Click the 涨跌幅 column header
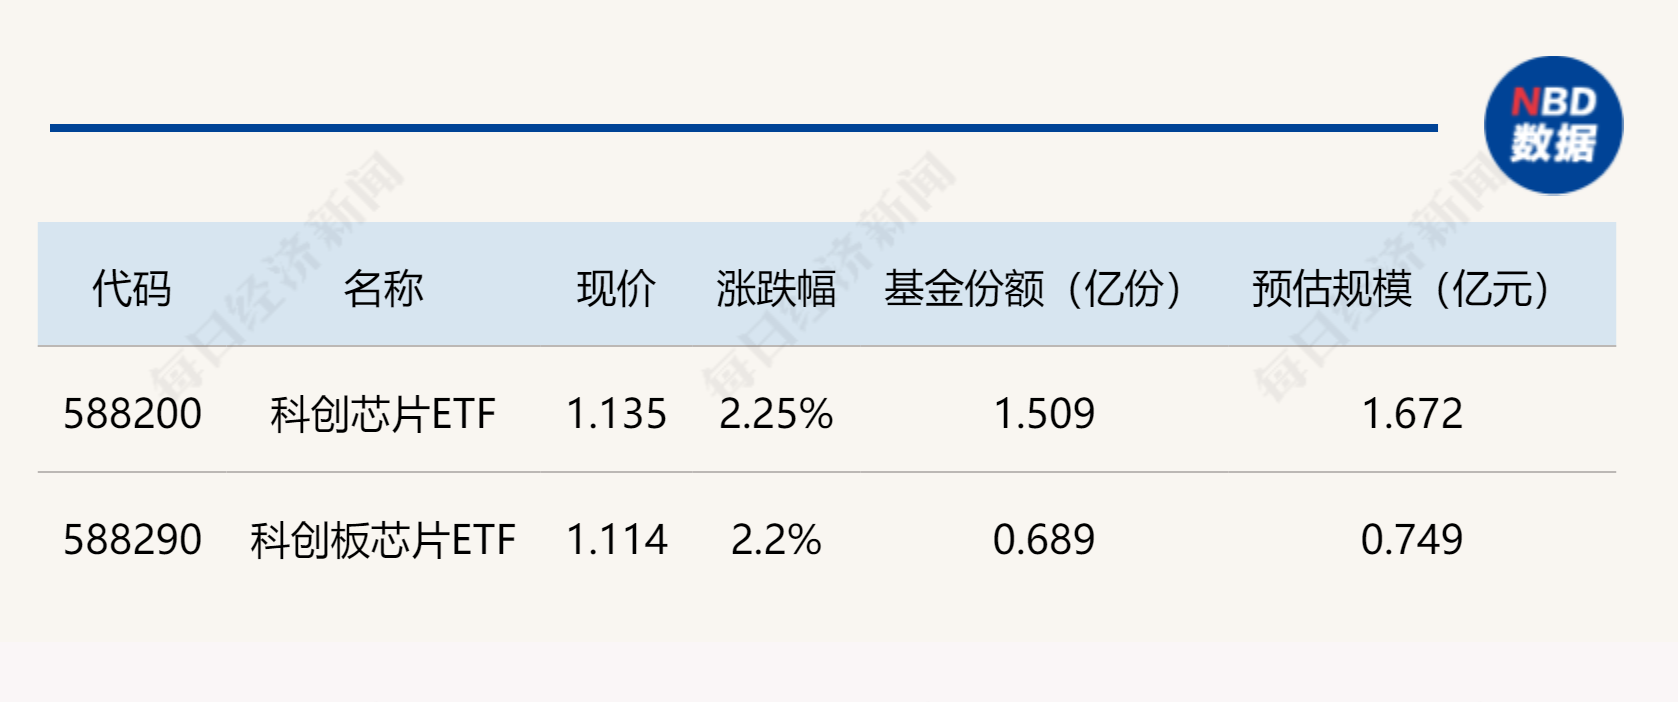Image resolution: width=1678 pixels, height=702 pixels. click(776, 289)
